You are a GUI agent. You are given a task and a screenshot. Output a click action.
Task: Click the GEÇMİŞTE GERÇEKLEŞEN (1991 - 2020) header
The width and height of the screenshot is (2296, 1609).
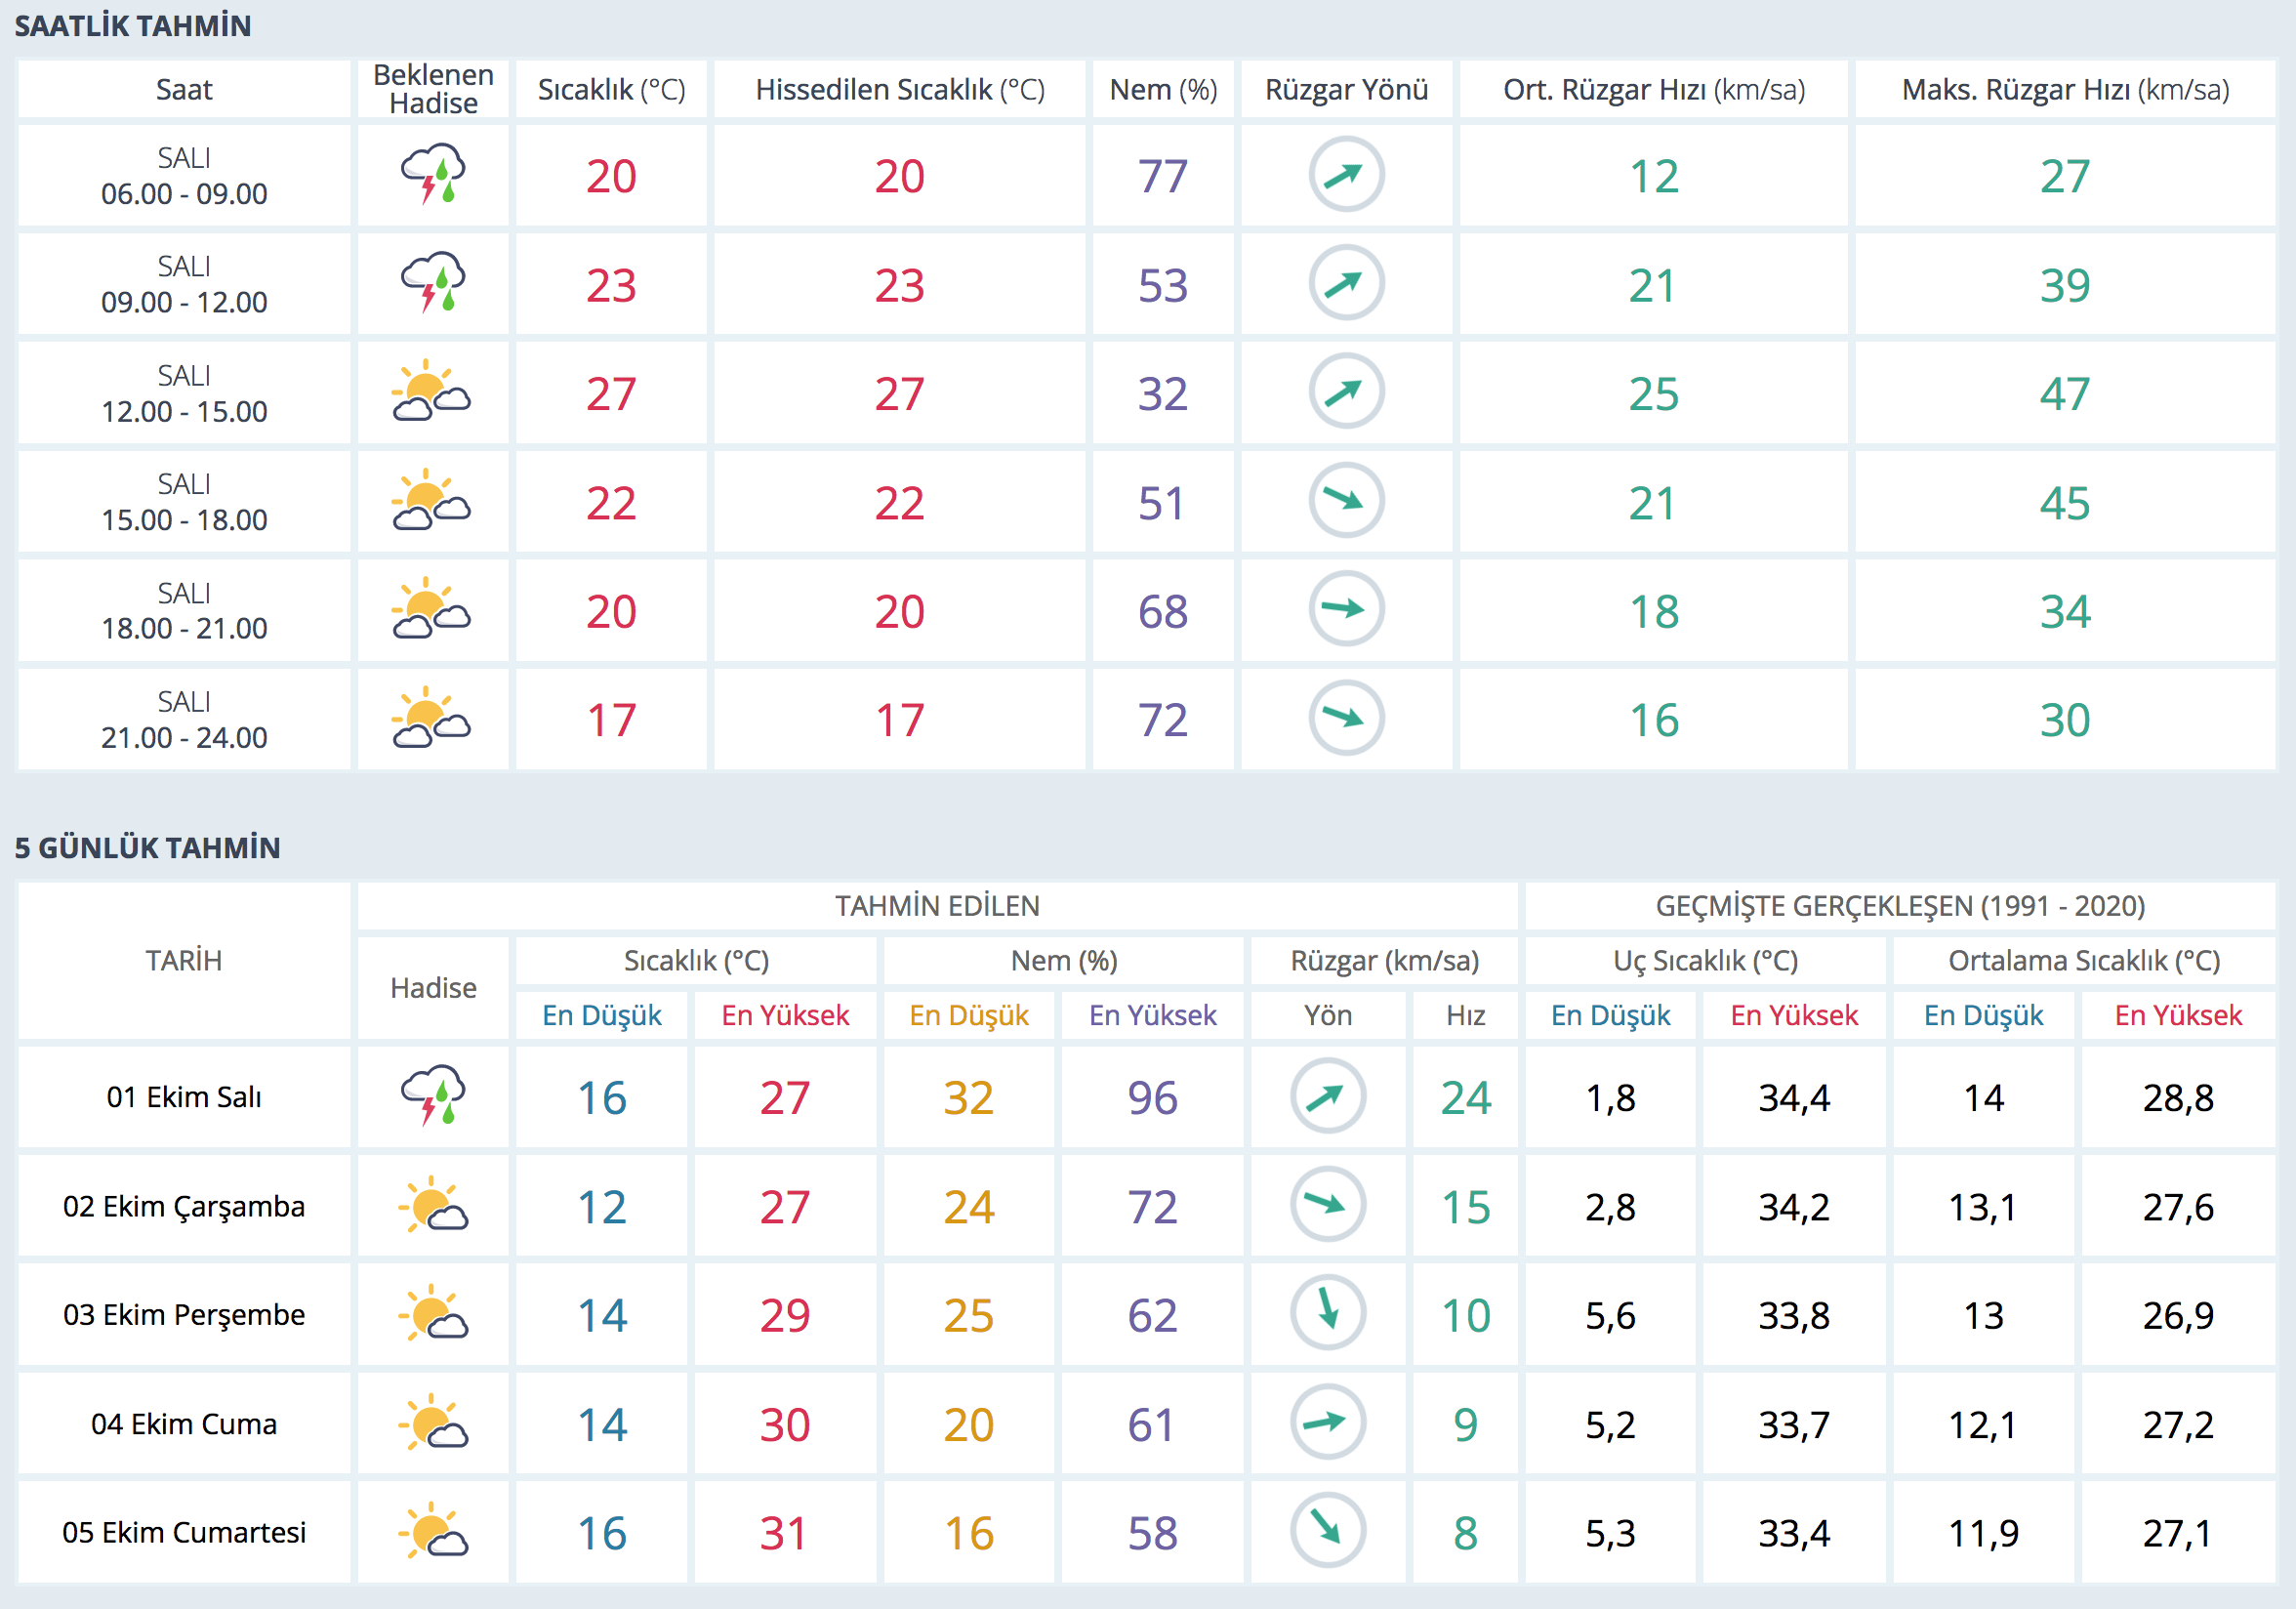(x=1900, y=906)
